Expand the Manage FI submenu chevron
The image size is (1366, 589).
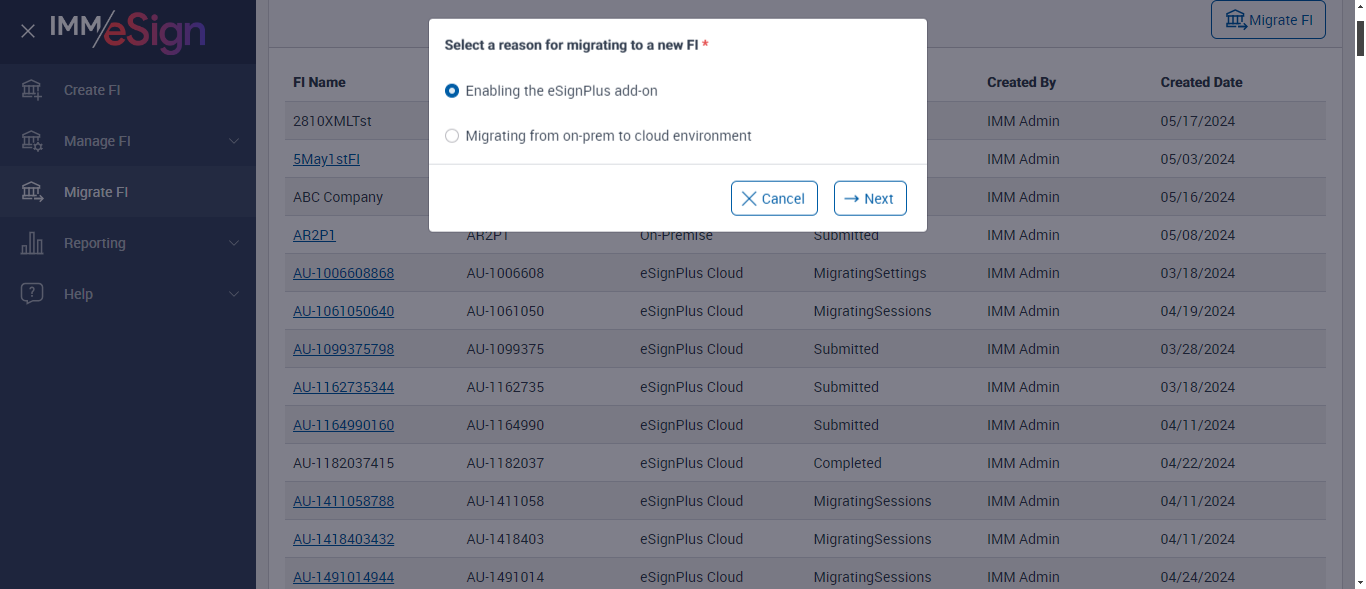coord(234,141)
